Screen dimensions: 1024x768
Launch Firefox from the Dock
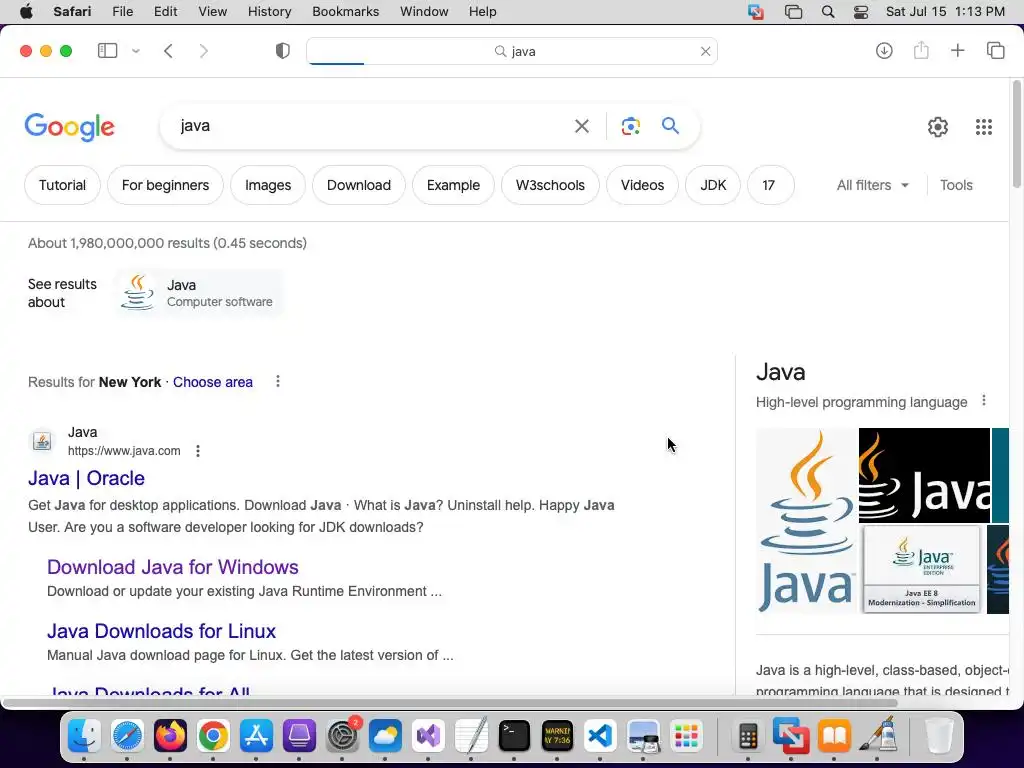[x=170, y=736]
